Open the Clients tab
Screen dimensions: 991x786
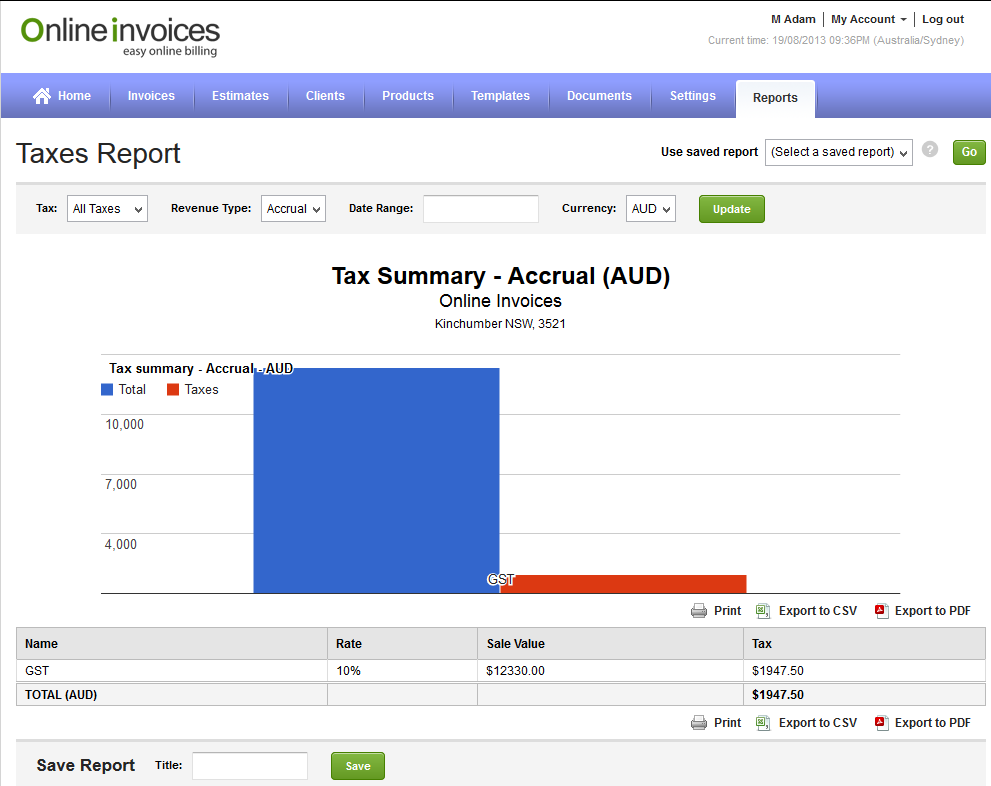tap(325, 96)
